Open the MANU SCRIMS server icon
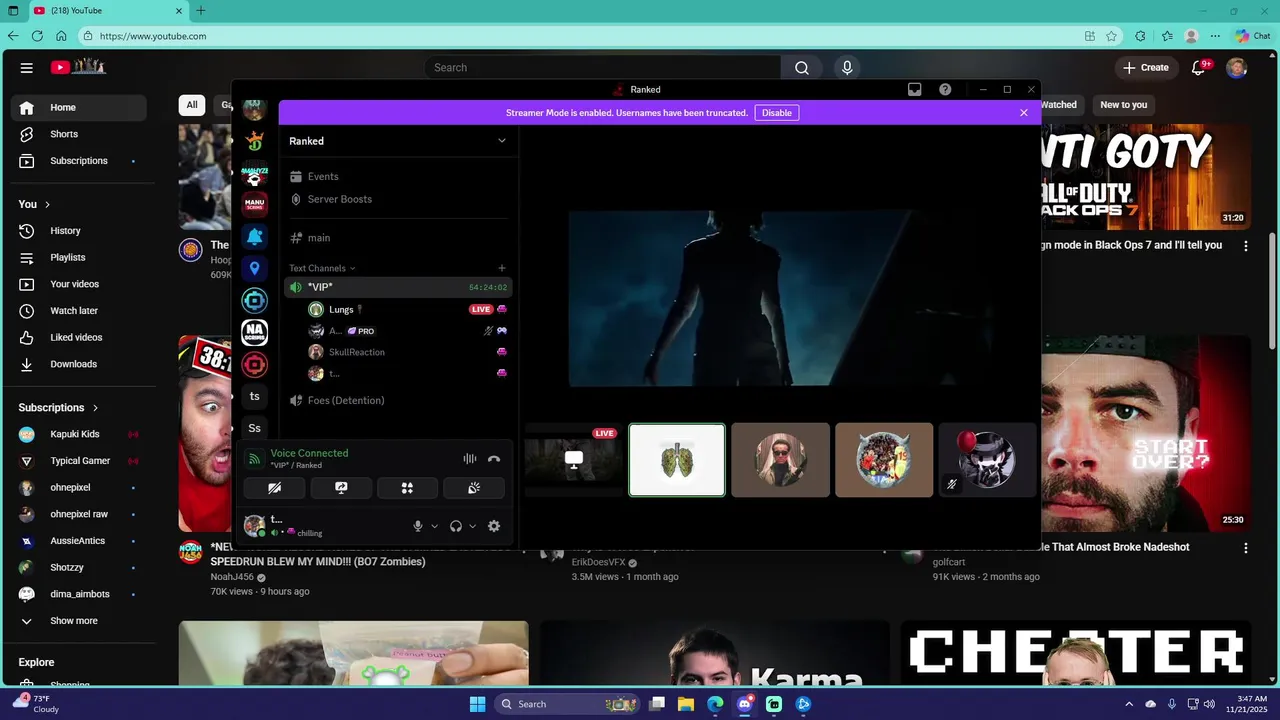 coord(255,204)
